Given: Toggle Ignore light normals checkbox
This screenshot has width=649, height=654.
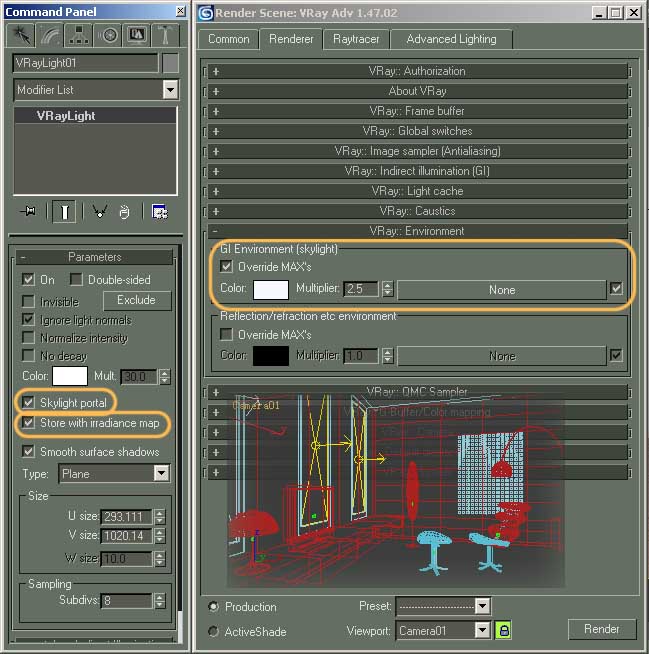Looking at the screenshot, I should (28, 319).
